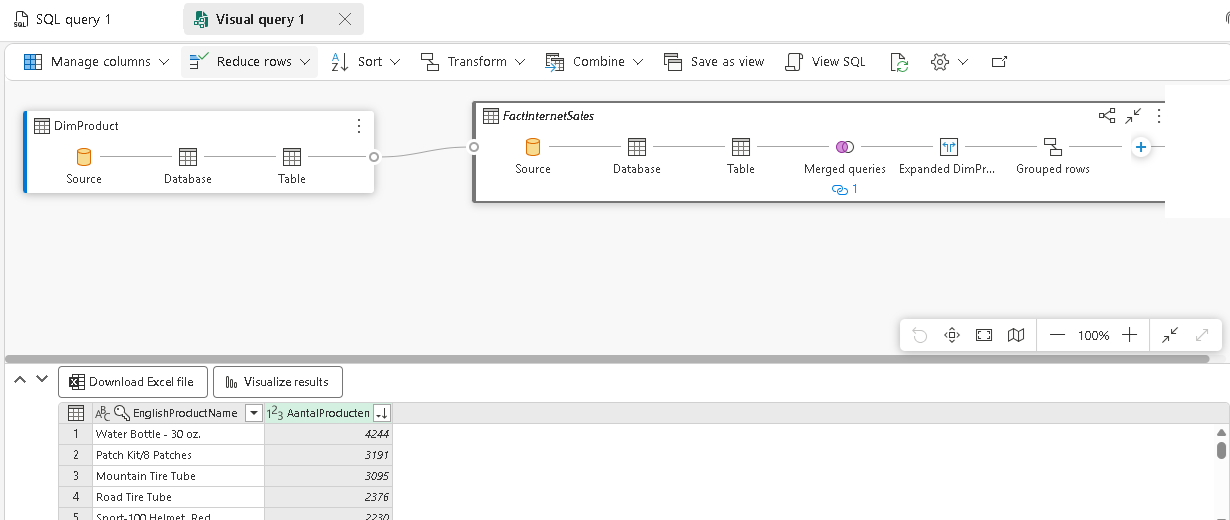The height and width of the screenshot is (520, 1230).
Task: Click the 3095 value cell
Action: pyautogui.click(x=328, y=476)
